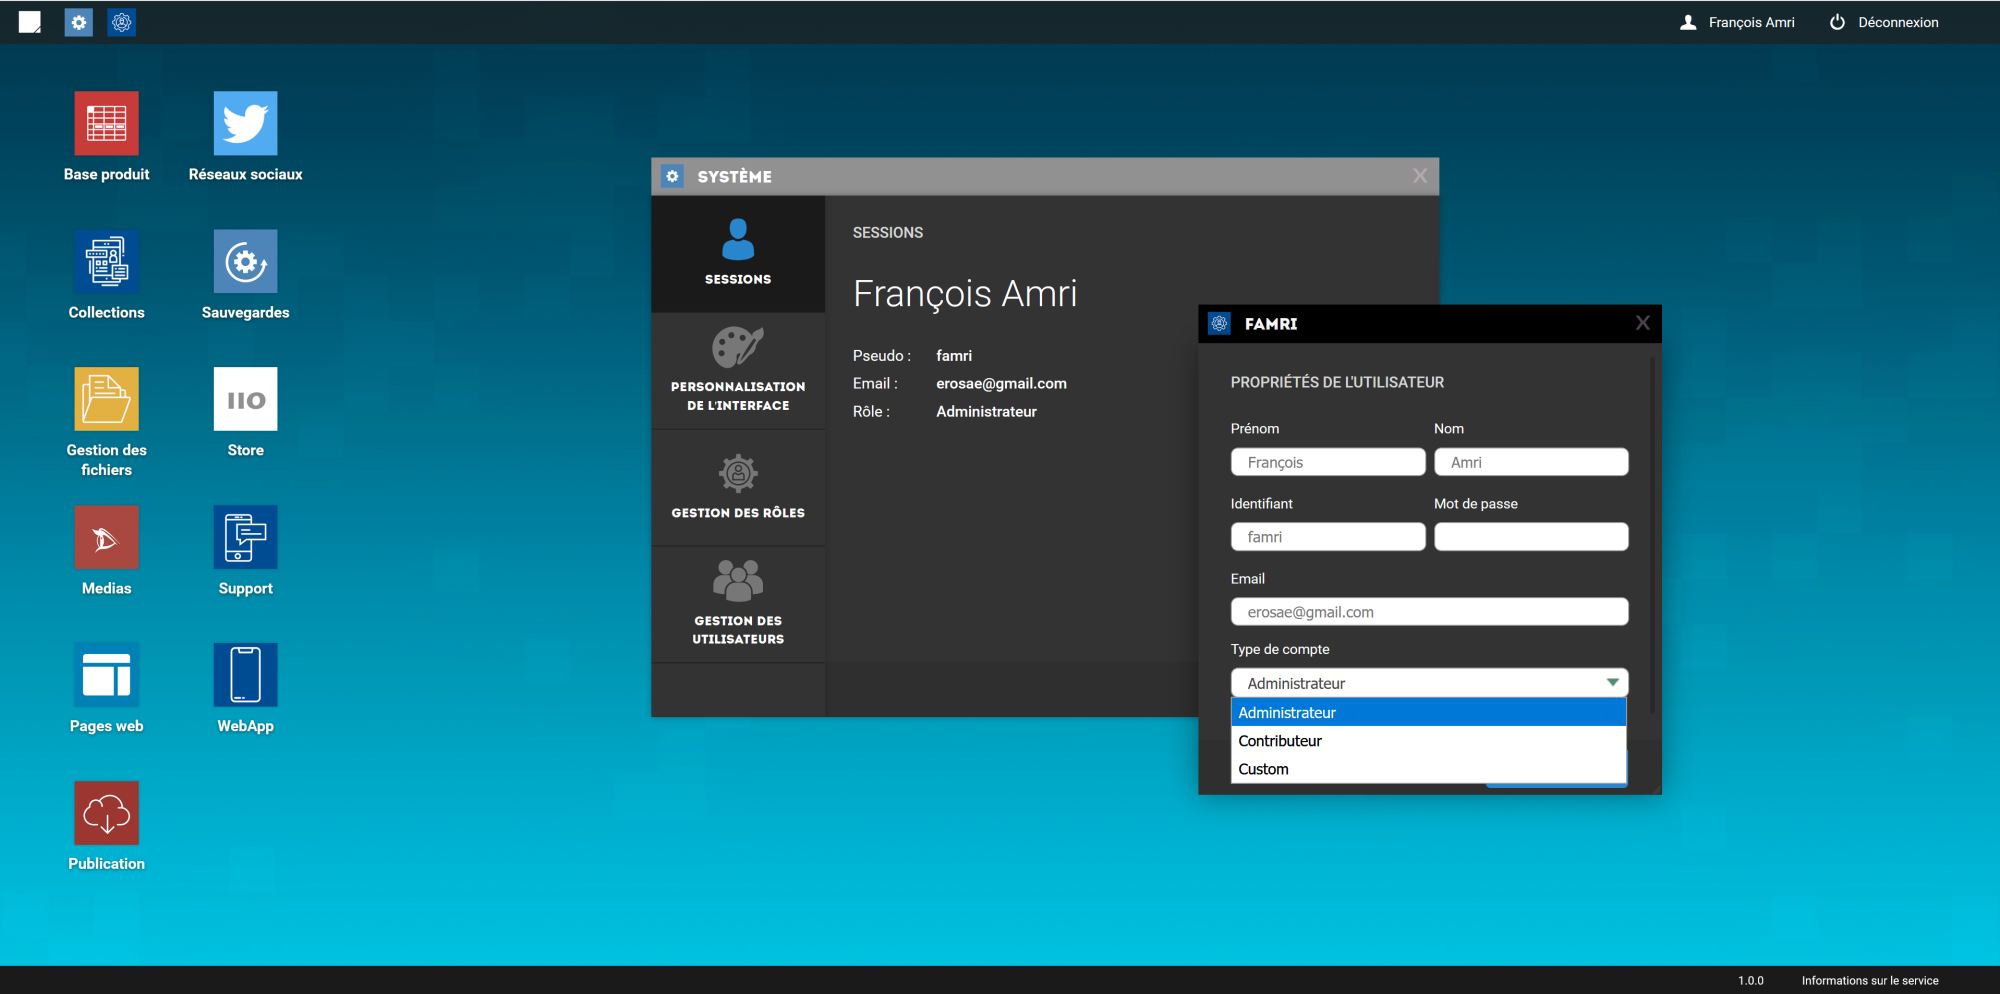The image size is (2000, 994).
Task: Open the Base produit app icon
Action: [106, 124]
